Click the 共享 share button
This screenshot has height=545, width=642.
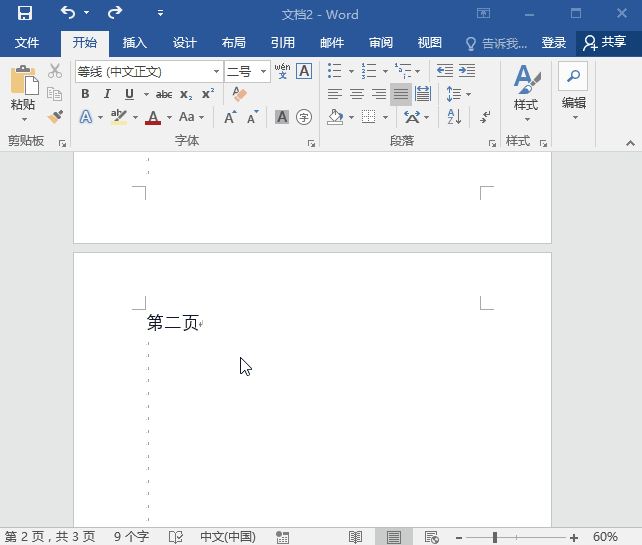606,43
